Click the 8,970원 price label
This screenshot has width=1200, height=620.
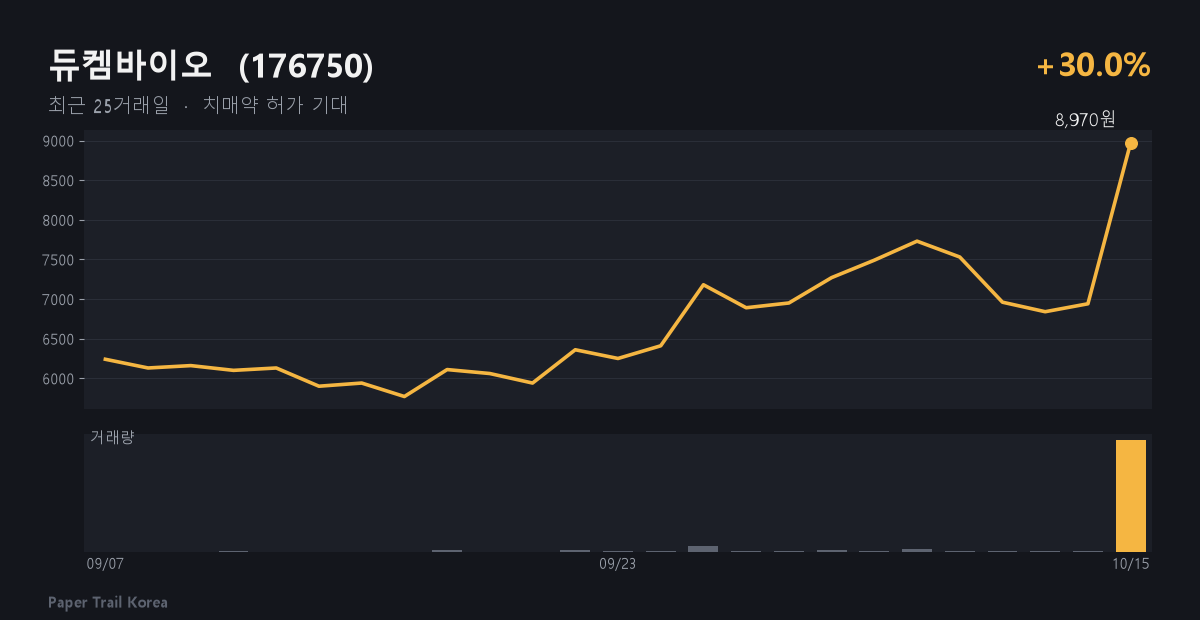pos(1085,120)
